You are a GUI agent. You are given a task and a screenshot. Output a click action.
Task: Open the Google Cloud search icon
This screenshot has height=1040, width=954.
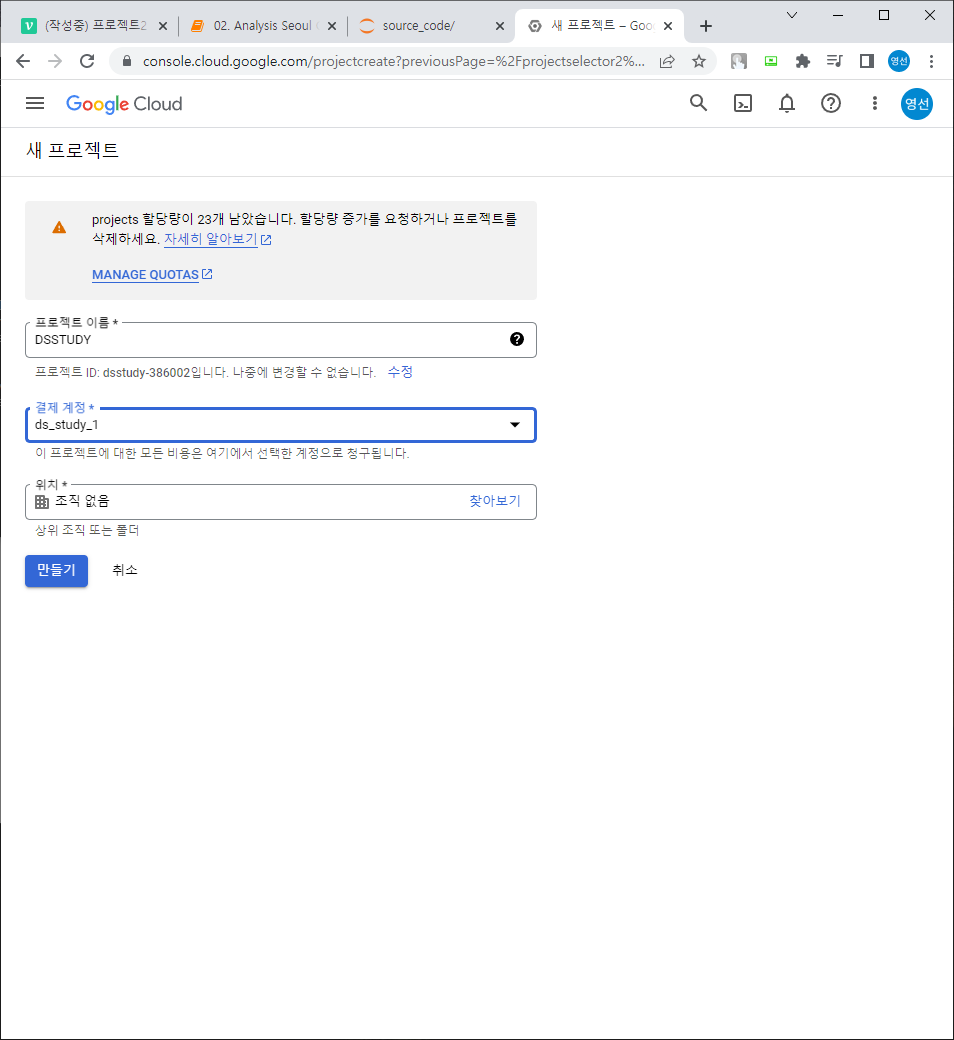pos(699,103)
